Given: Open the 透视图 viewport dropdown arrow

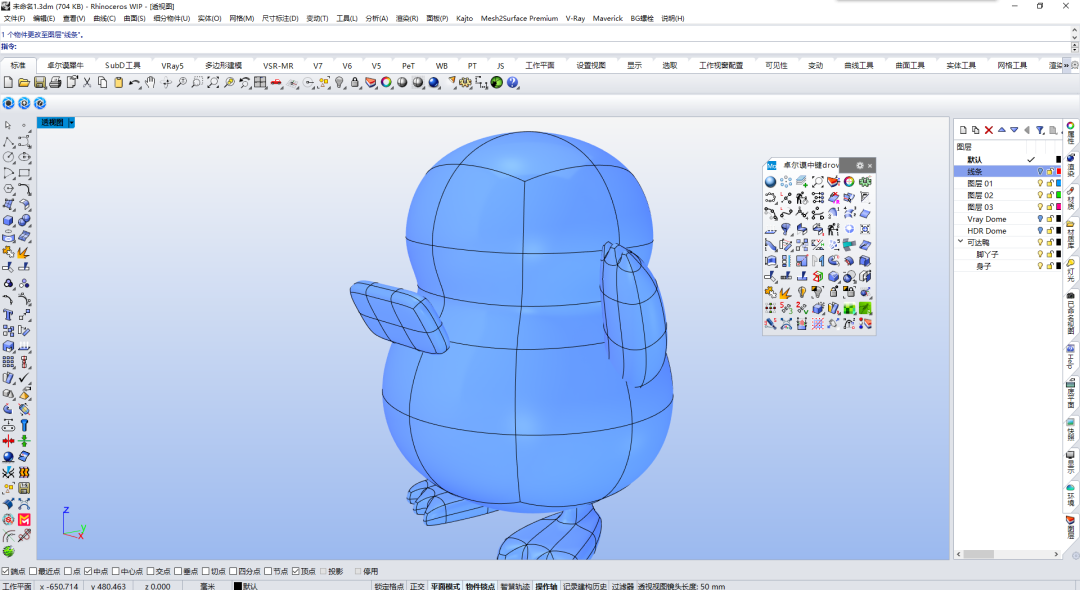Looking at the screenshot, I should coord(71,123).
